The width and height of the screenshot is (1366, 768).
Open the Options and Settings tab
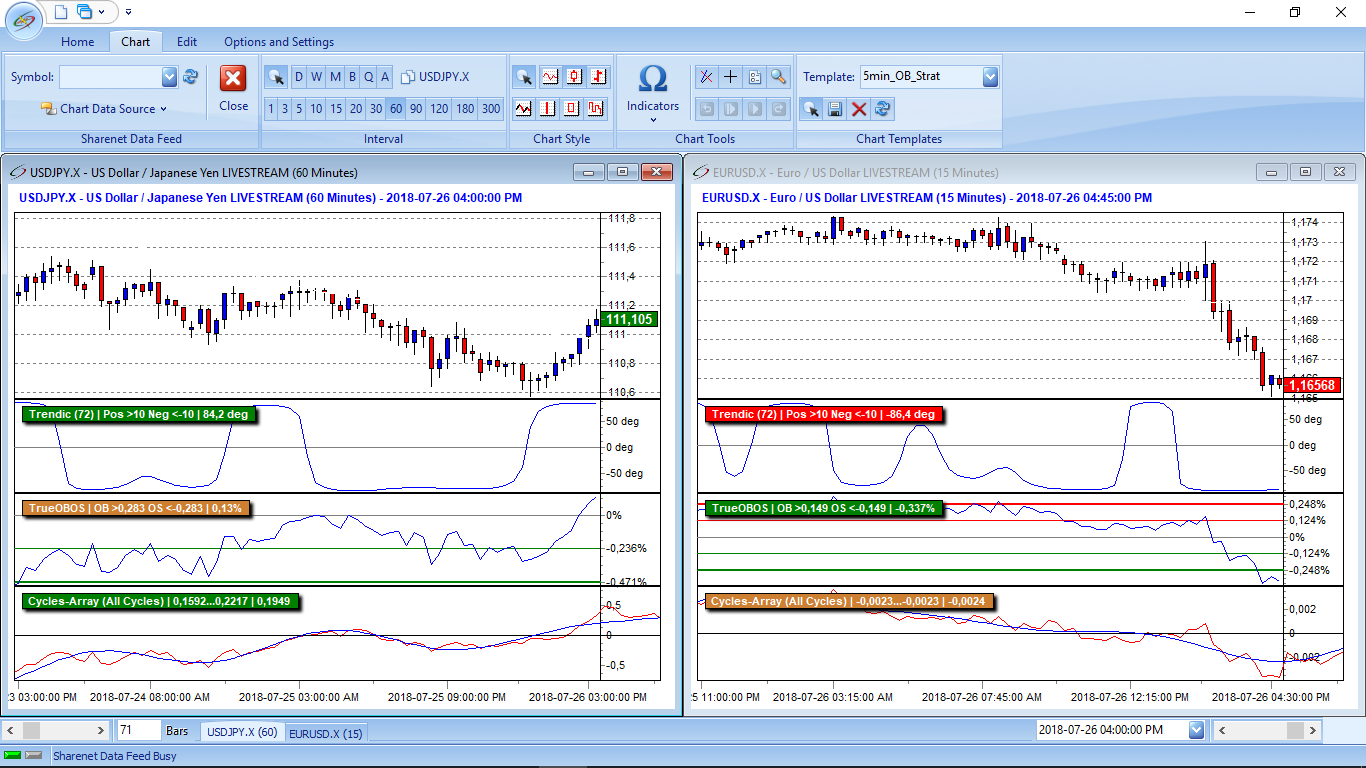(x=278, y=42)
